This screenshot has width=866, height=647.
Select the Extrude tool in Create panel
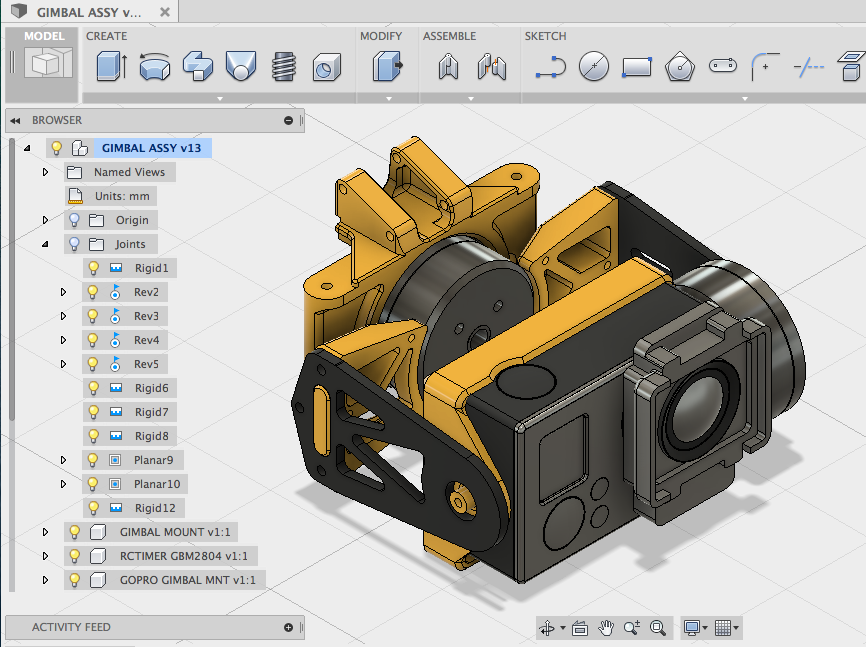coord(108,65)
